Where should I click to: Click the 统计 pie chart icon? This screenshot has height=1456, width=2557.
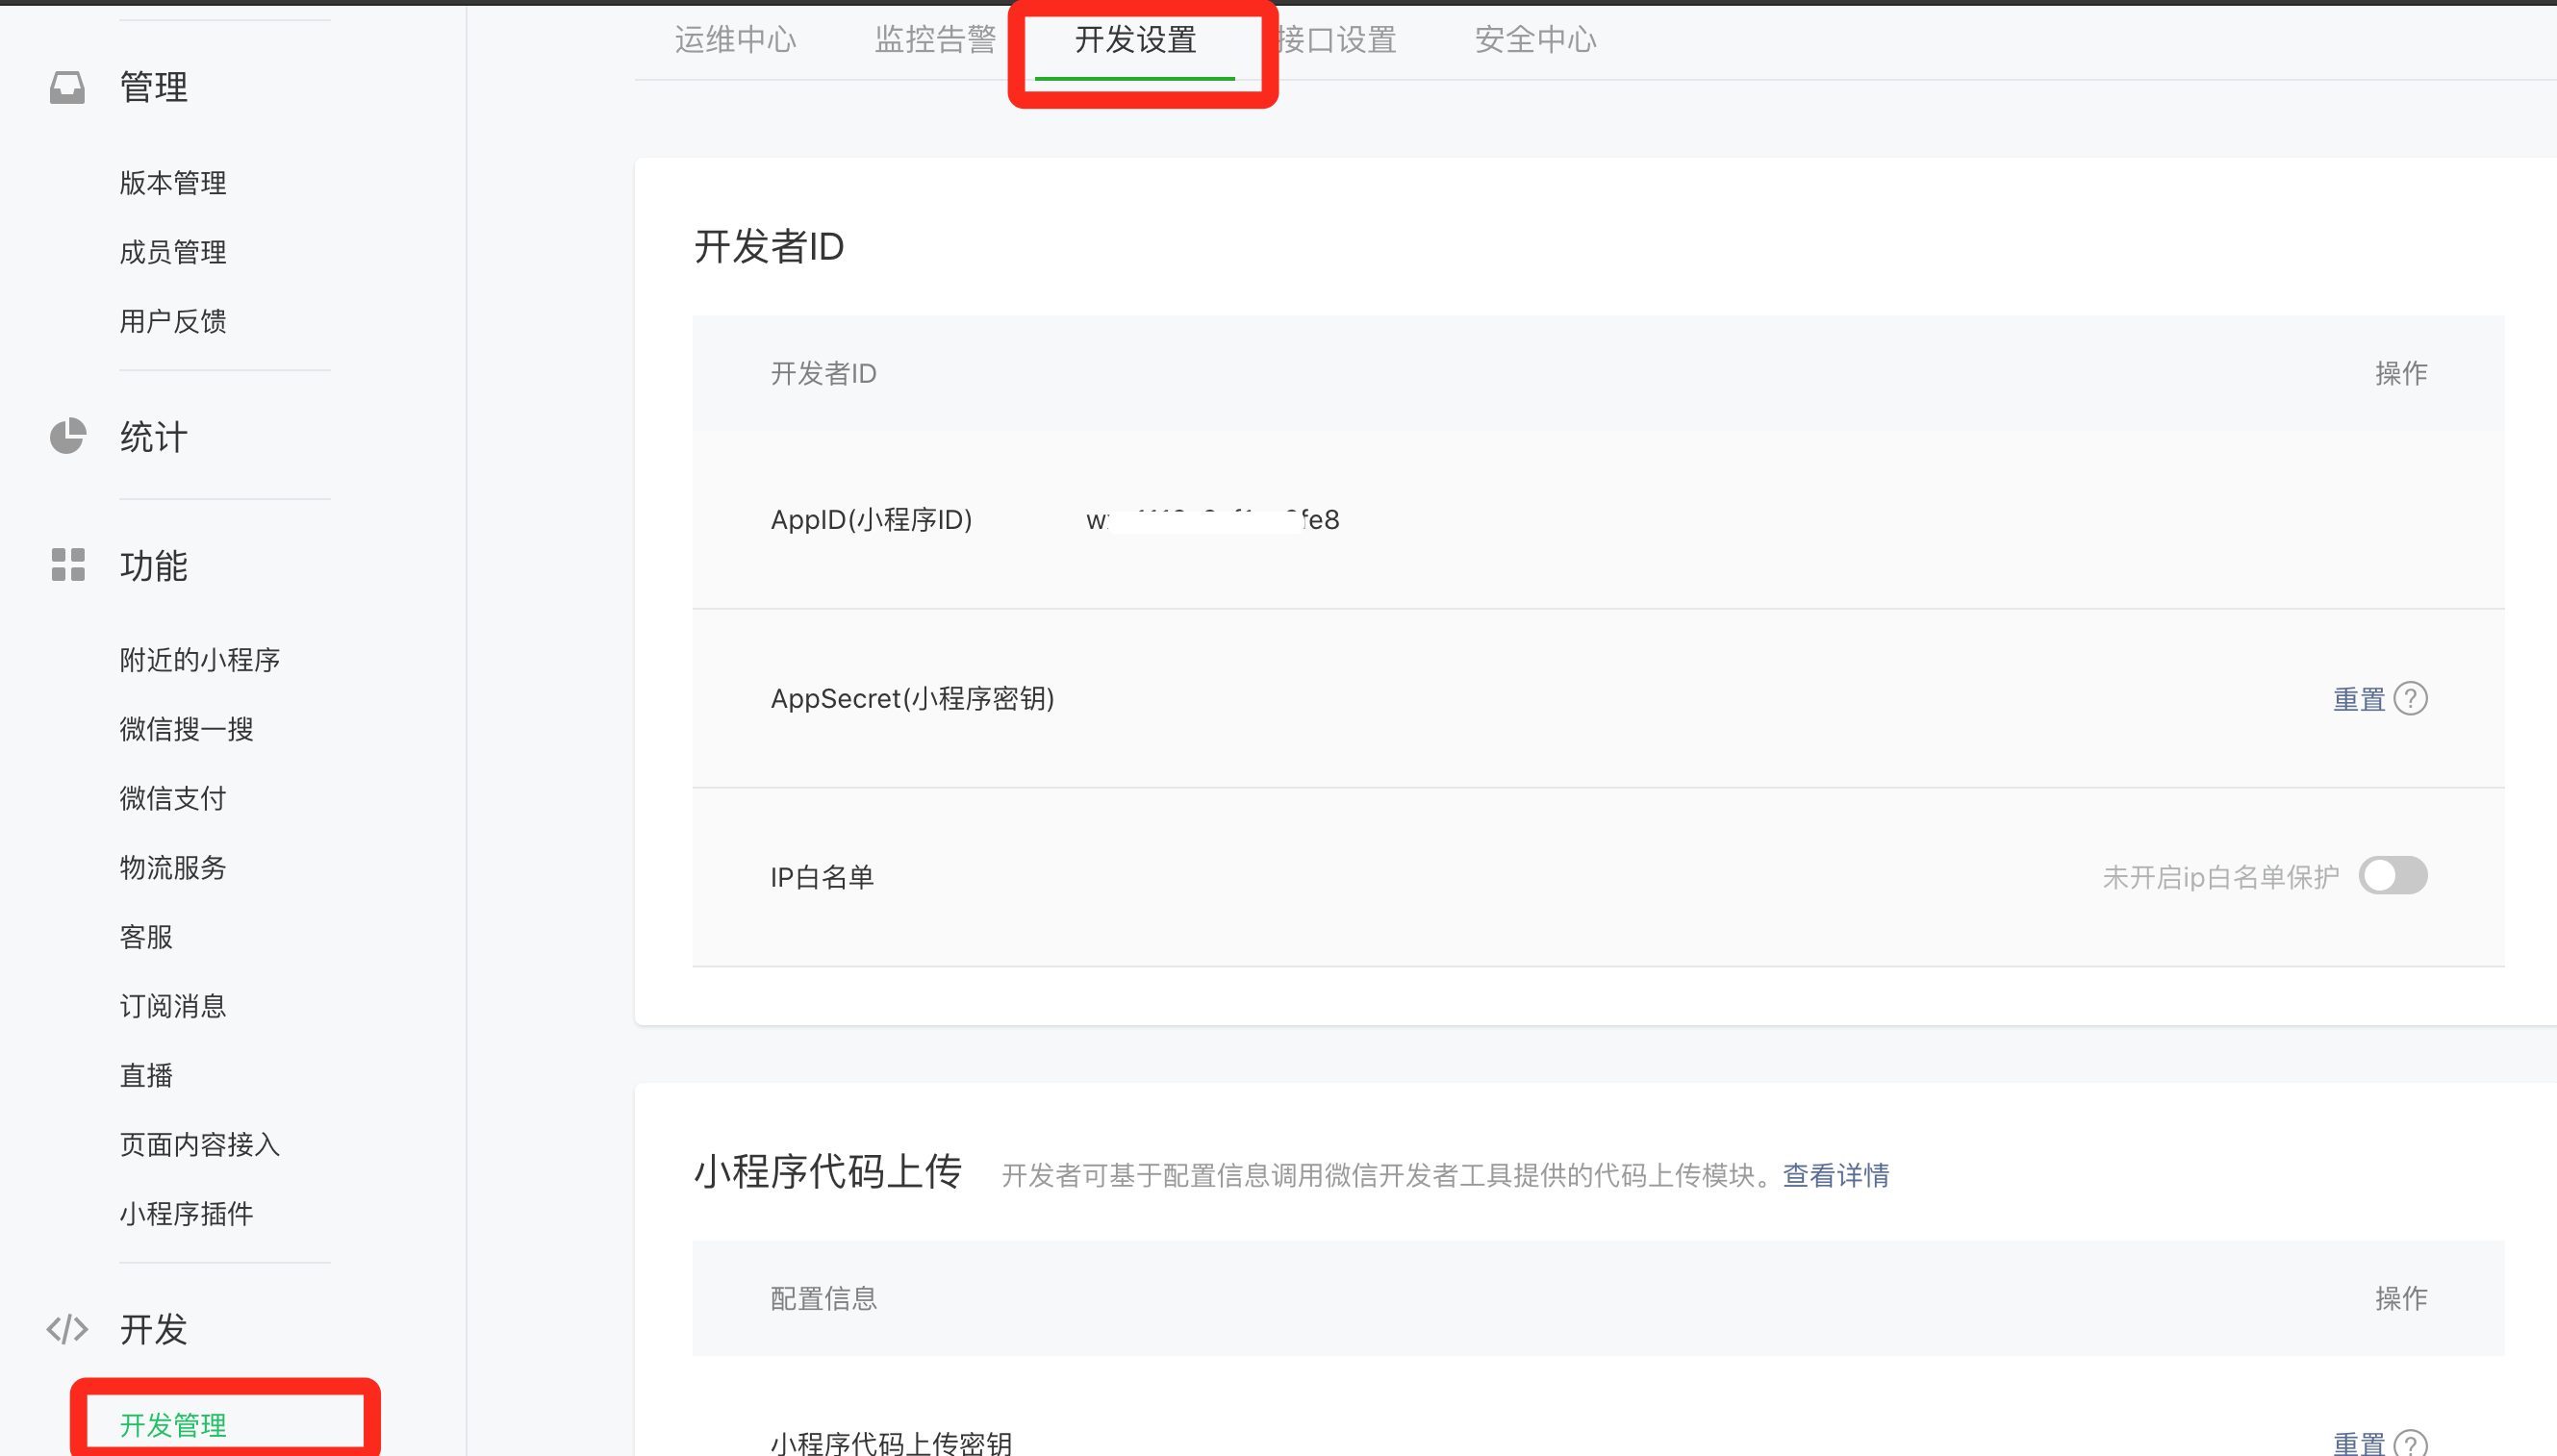pos(67,437)
